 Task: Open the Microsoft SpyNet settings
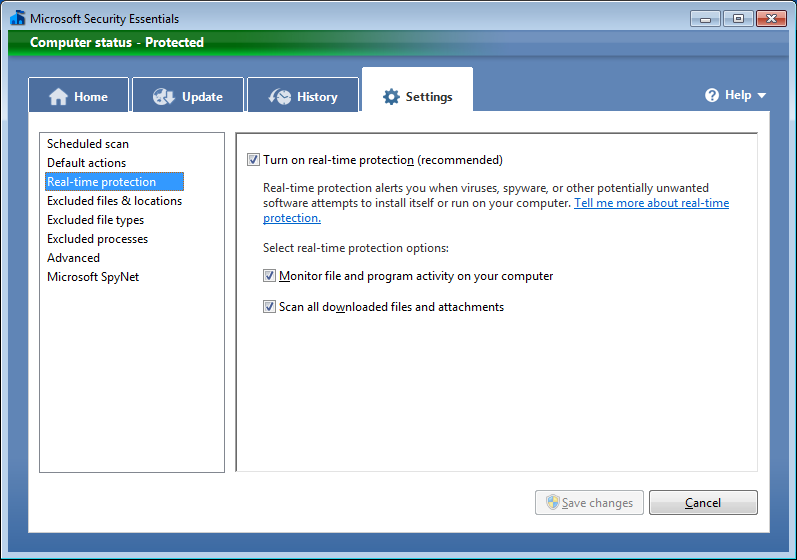pos(93,277)
